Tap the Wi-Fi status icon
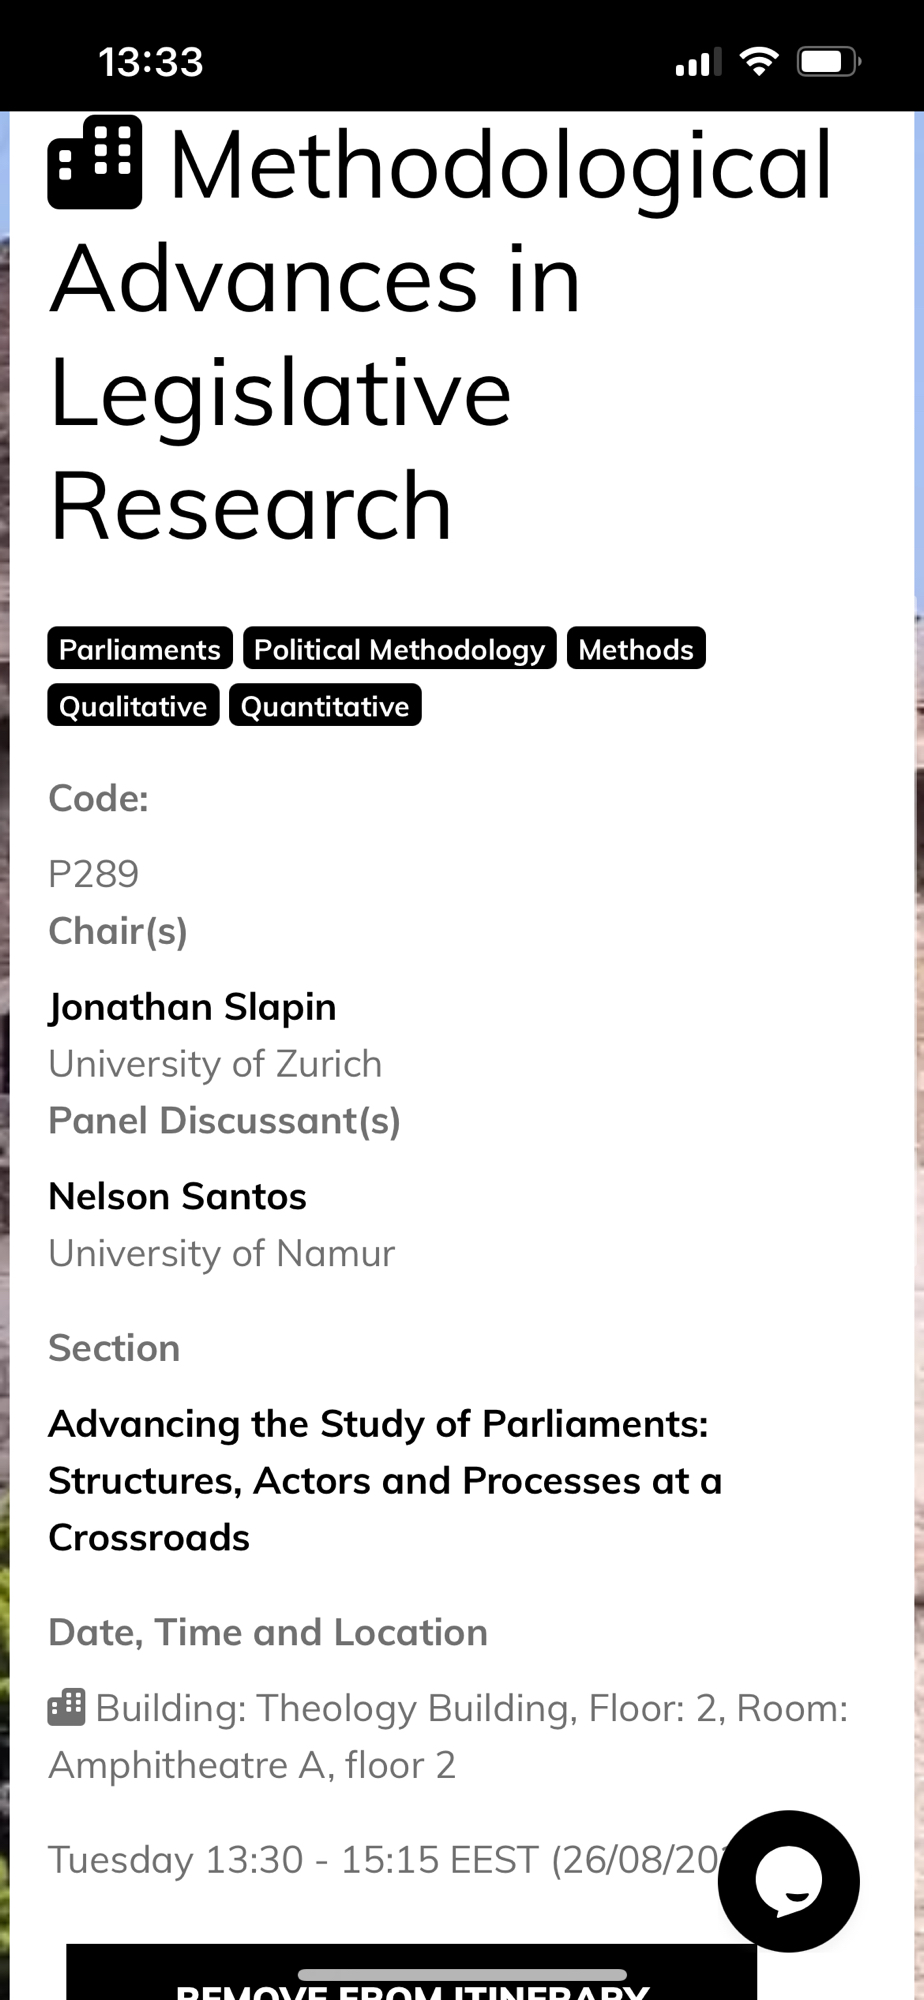Viewport: 924px width, 2000px height. coord(759,62)
